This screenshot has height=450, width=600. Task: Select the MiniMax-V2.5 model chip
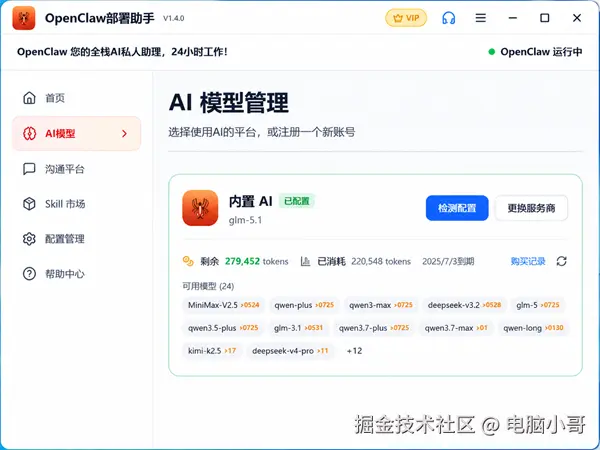coord(223,305)
